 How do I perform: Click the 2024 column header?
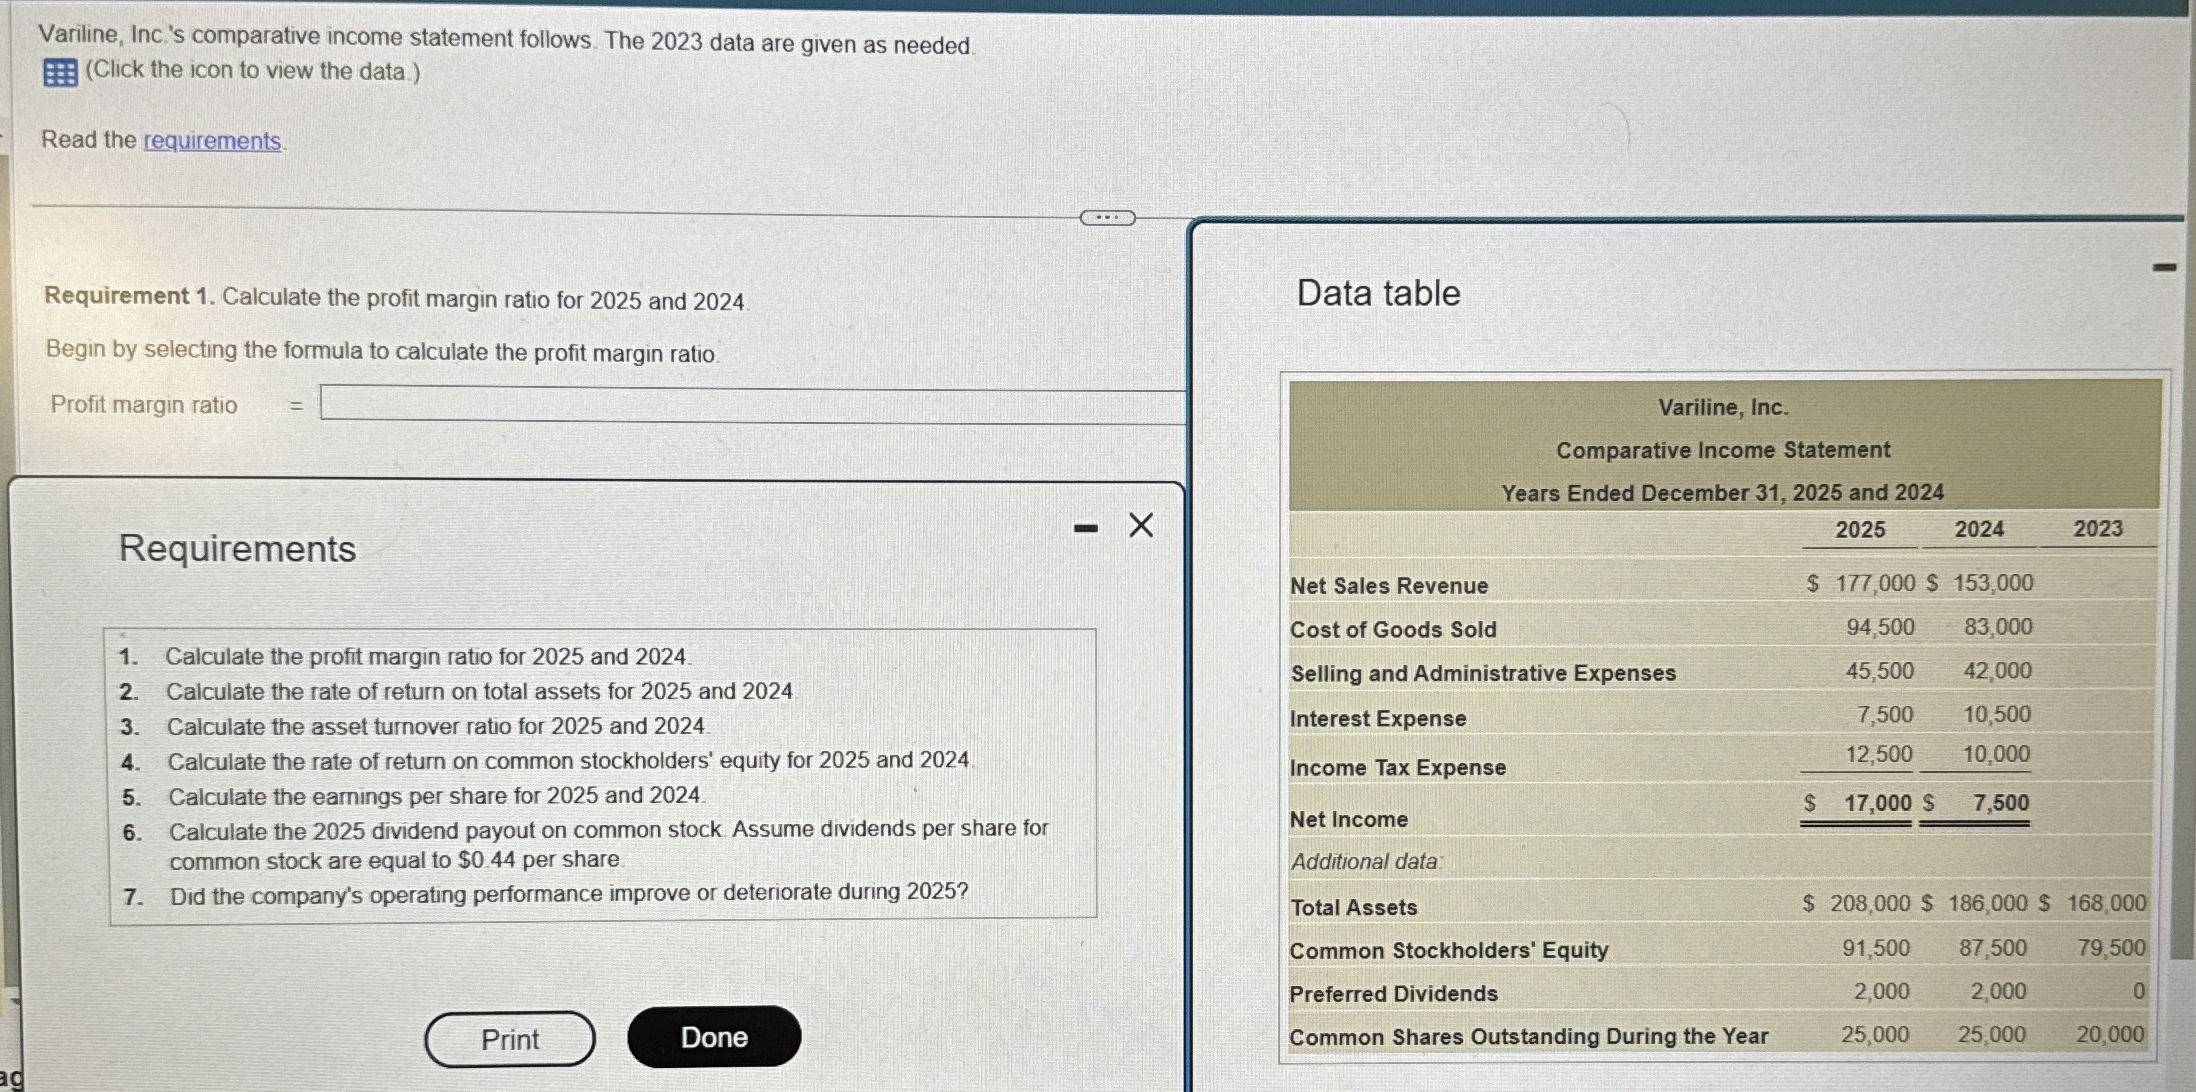(x=1981, y=530)
